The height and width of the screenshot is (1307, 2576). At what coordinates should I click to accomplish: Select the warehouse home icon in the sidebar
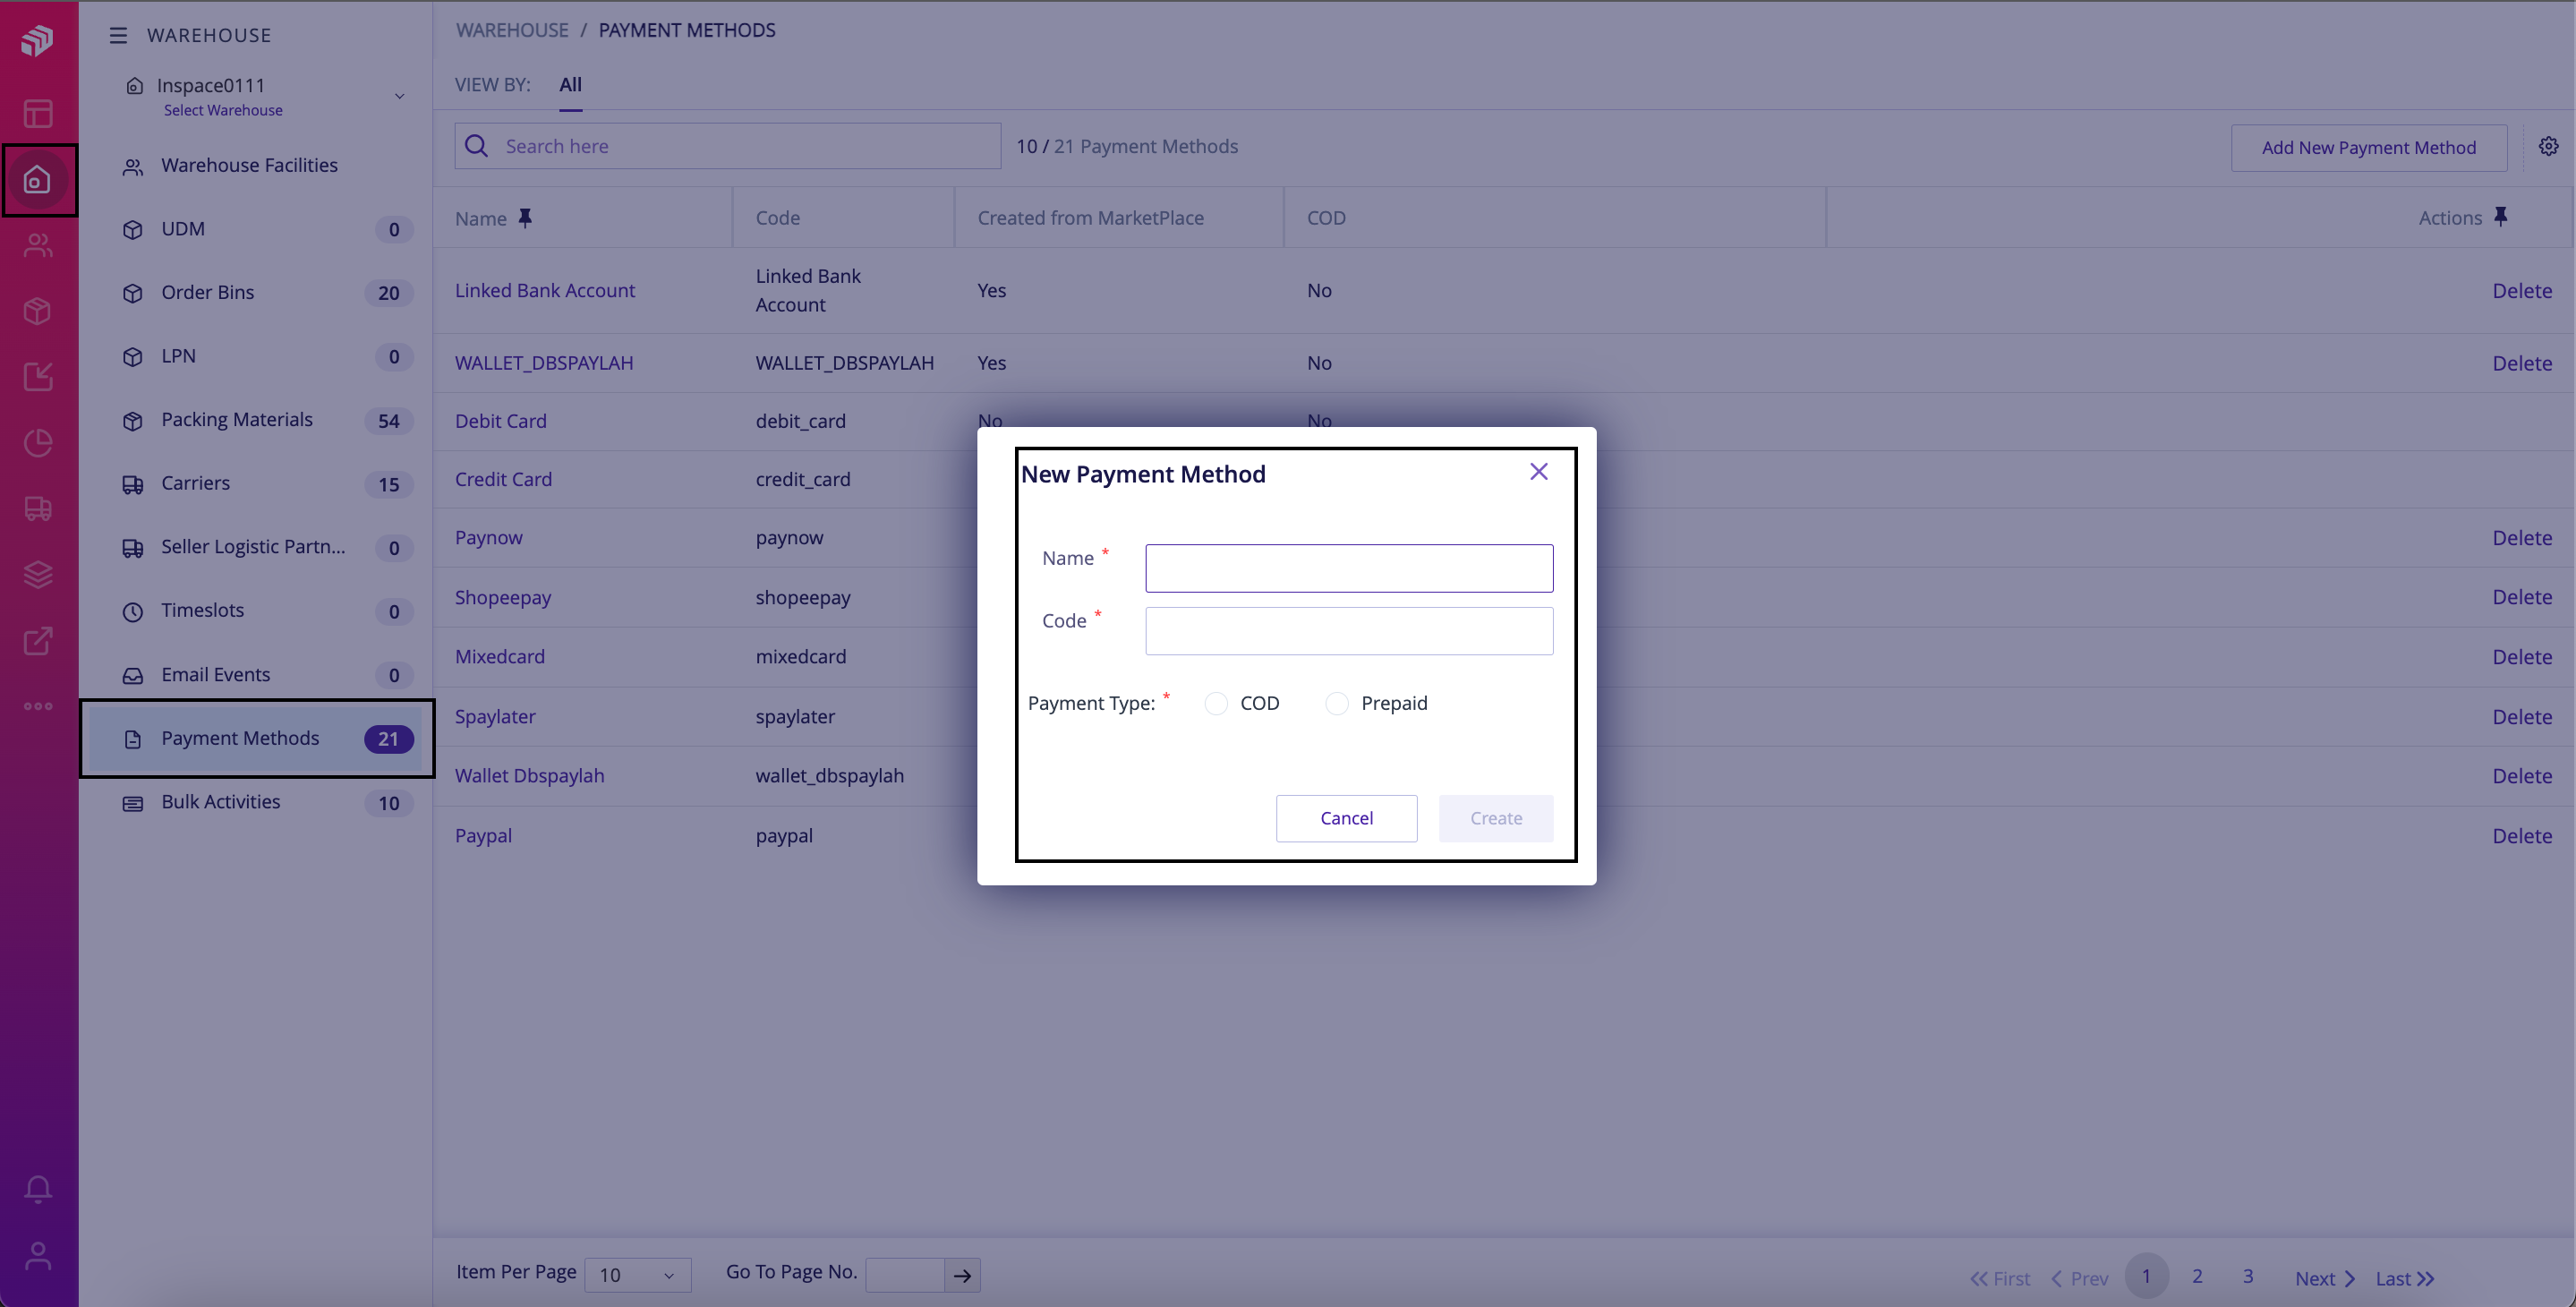38,180
